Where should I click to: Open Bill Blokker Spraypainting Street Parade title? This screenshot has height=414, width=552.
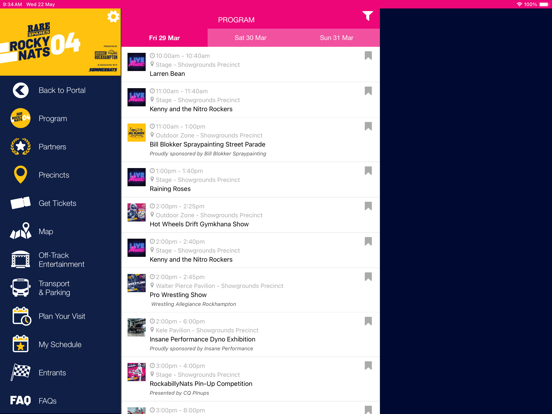(x=207, y=144)
